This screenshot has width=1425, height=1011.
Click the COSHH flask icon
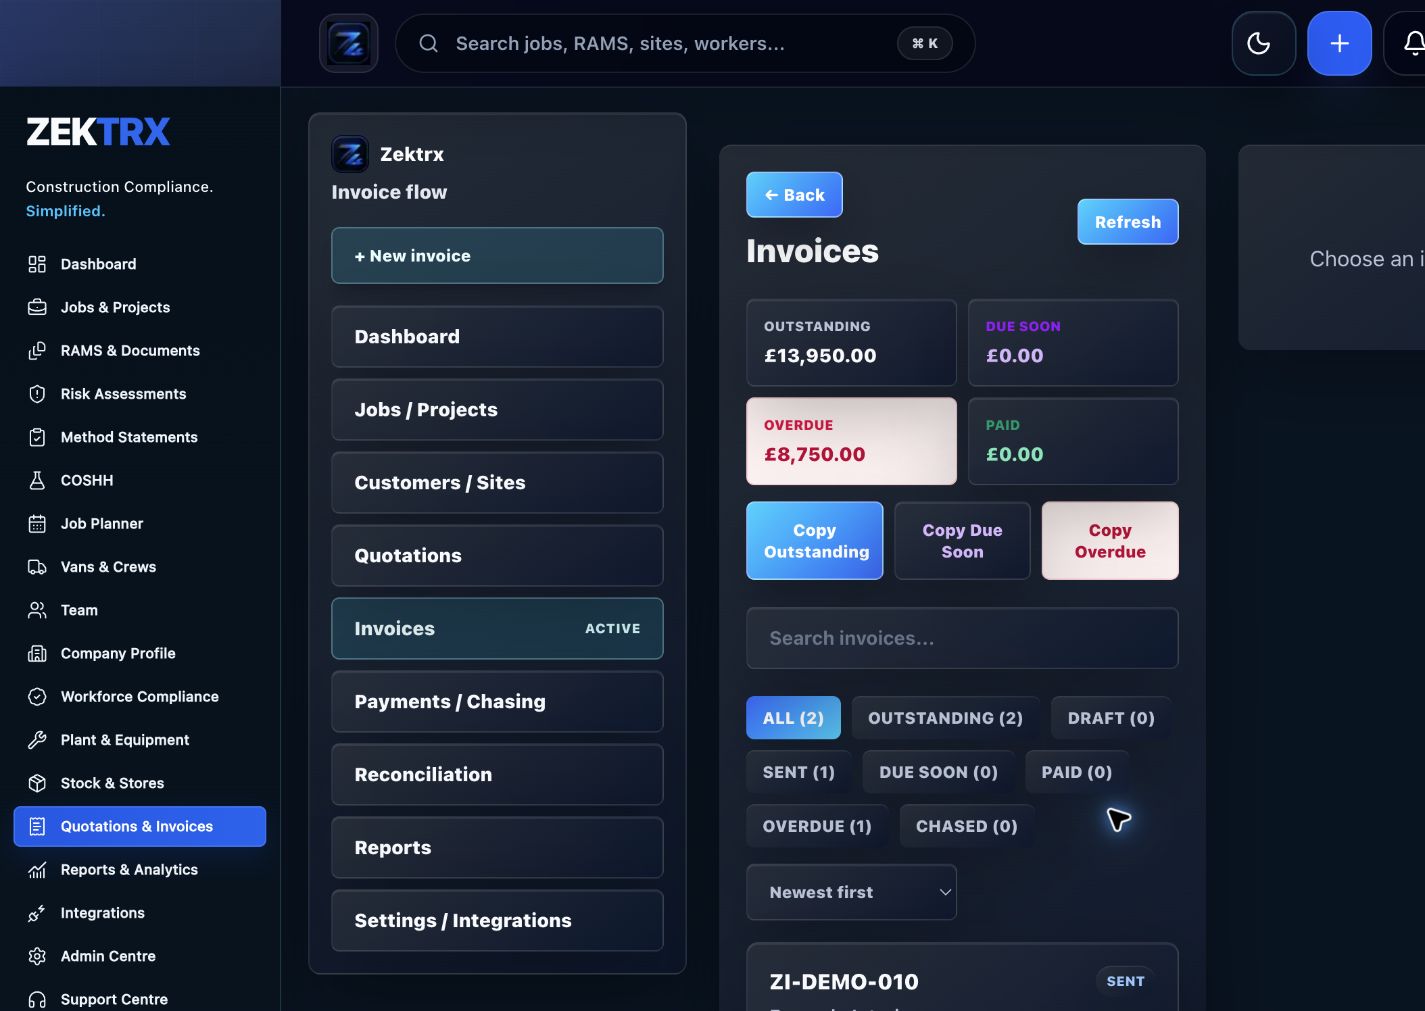tap(37, 480)
